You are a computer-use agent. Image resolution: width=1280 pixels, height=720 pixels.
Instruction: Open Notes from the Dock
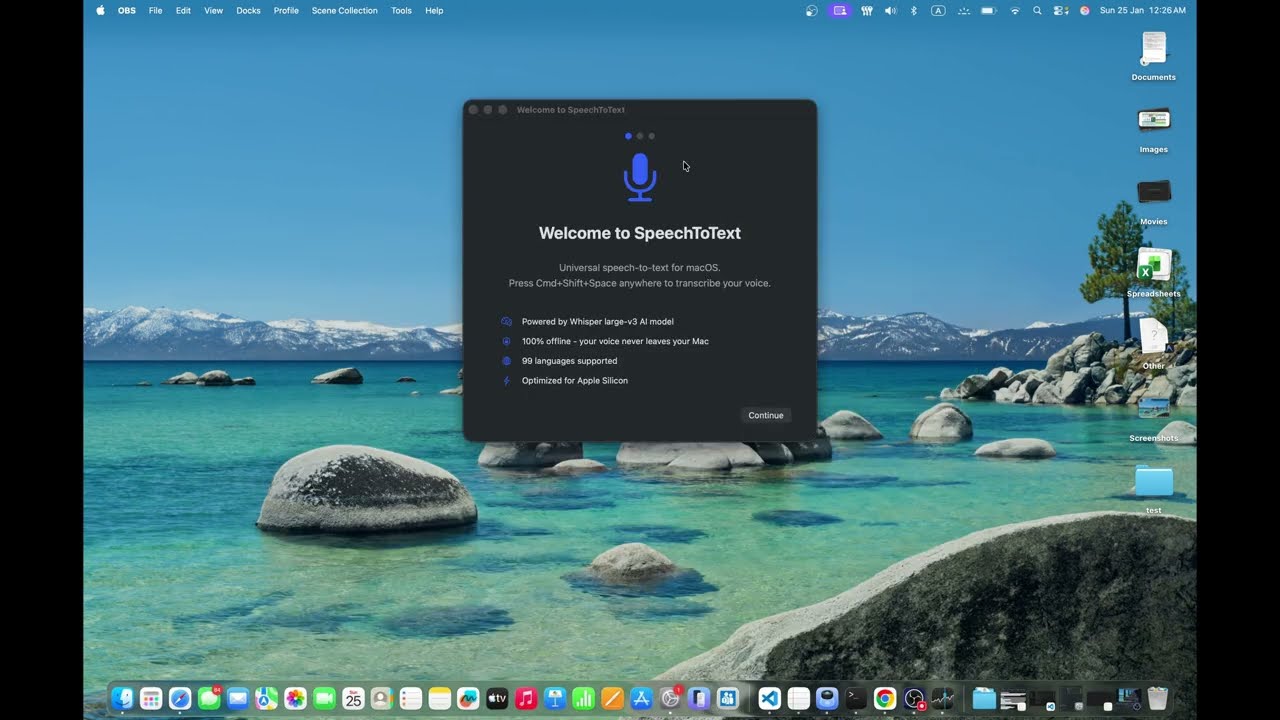439,698
